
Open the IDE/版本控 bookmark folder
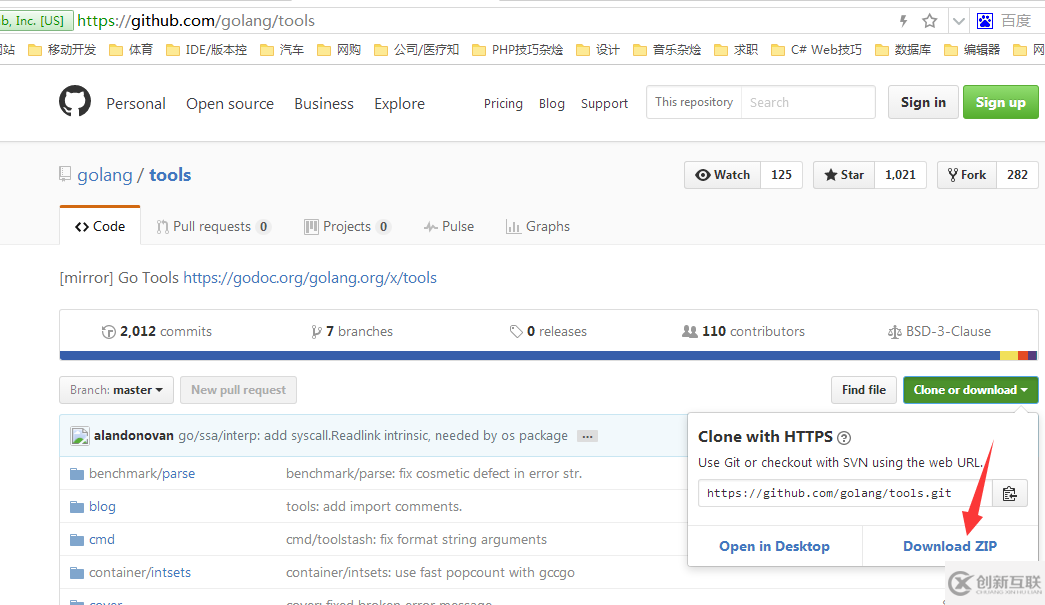(x=206, y=50)
